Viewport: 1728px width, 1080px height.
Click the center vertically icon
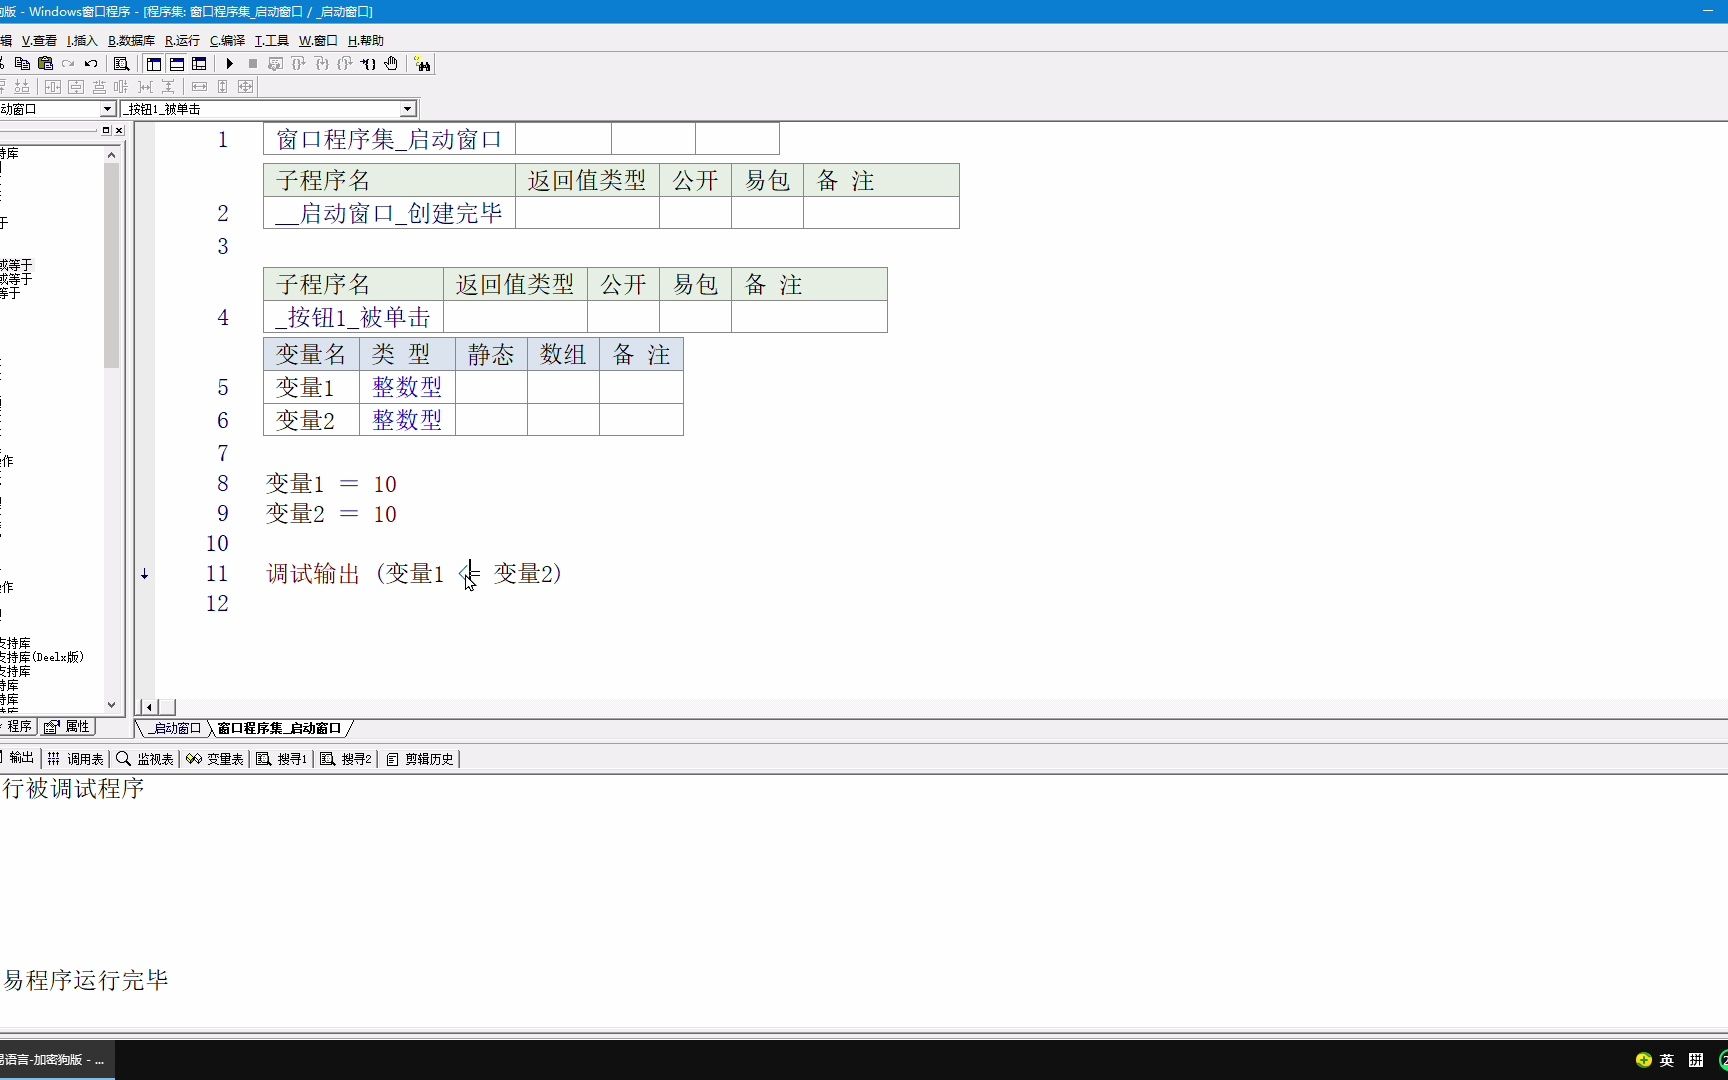pos(76,86)
